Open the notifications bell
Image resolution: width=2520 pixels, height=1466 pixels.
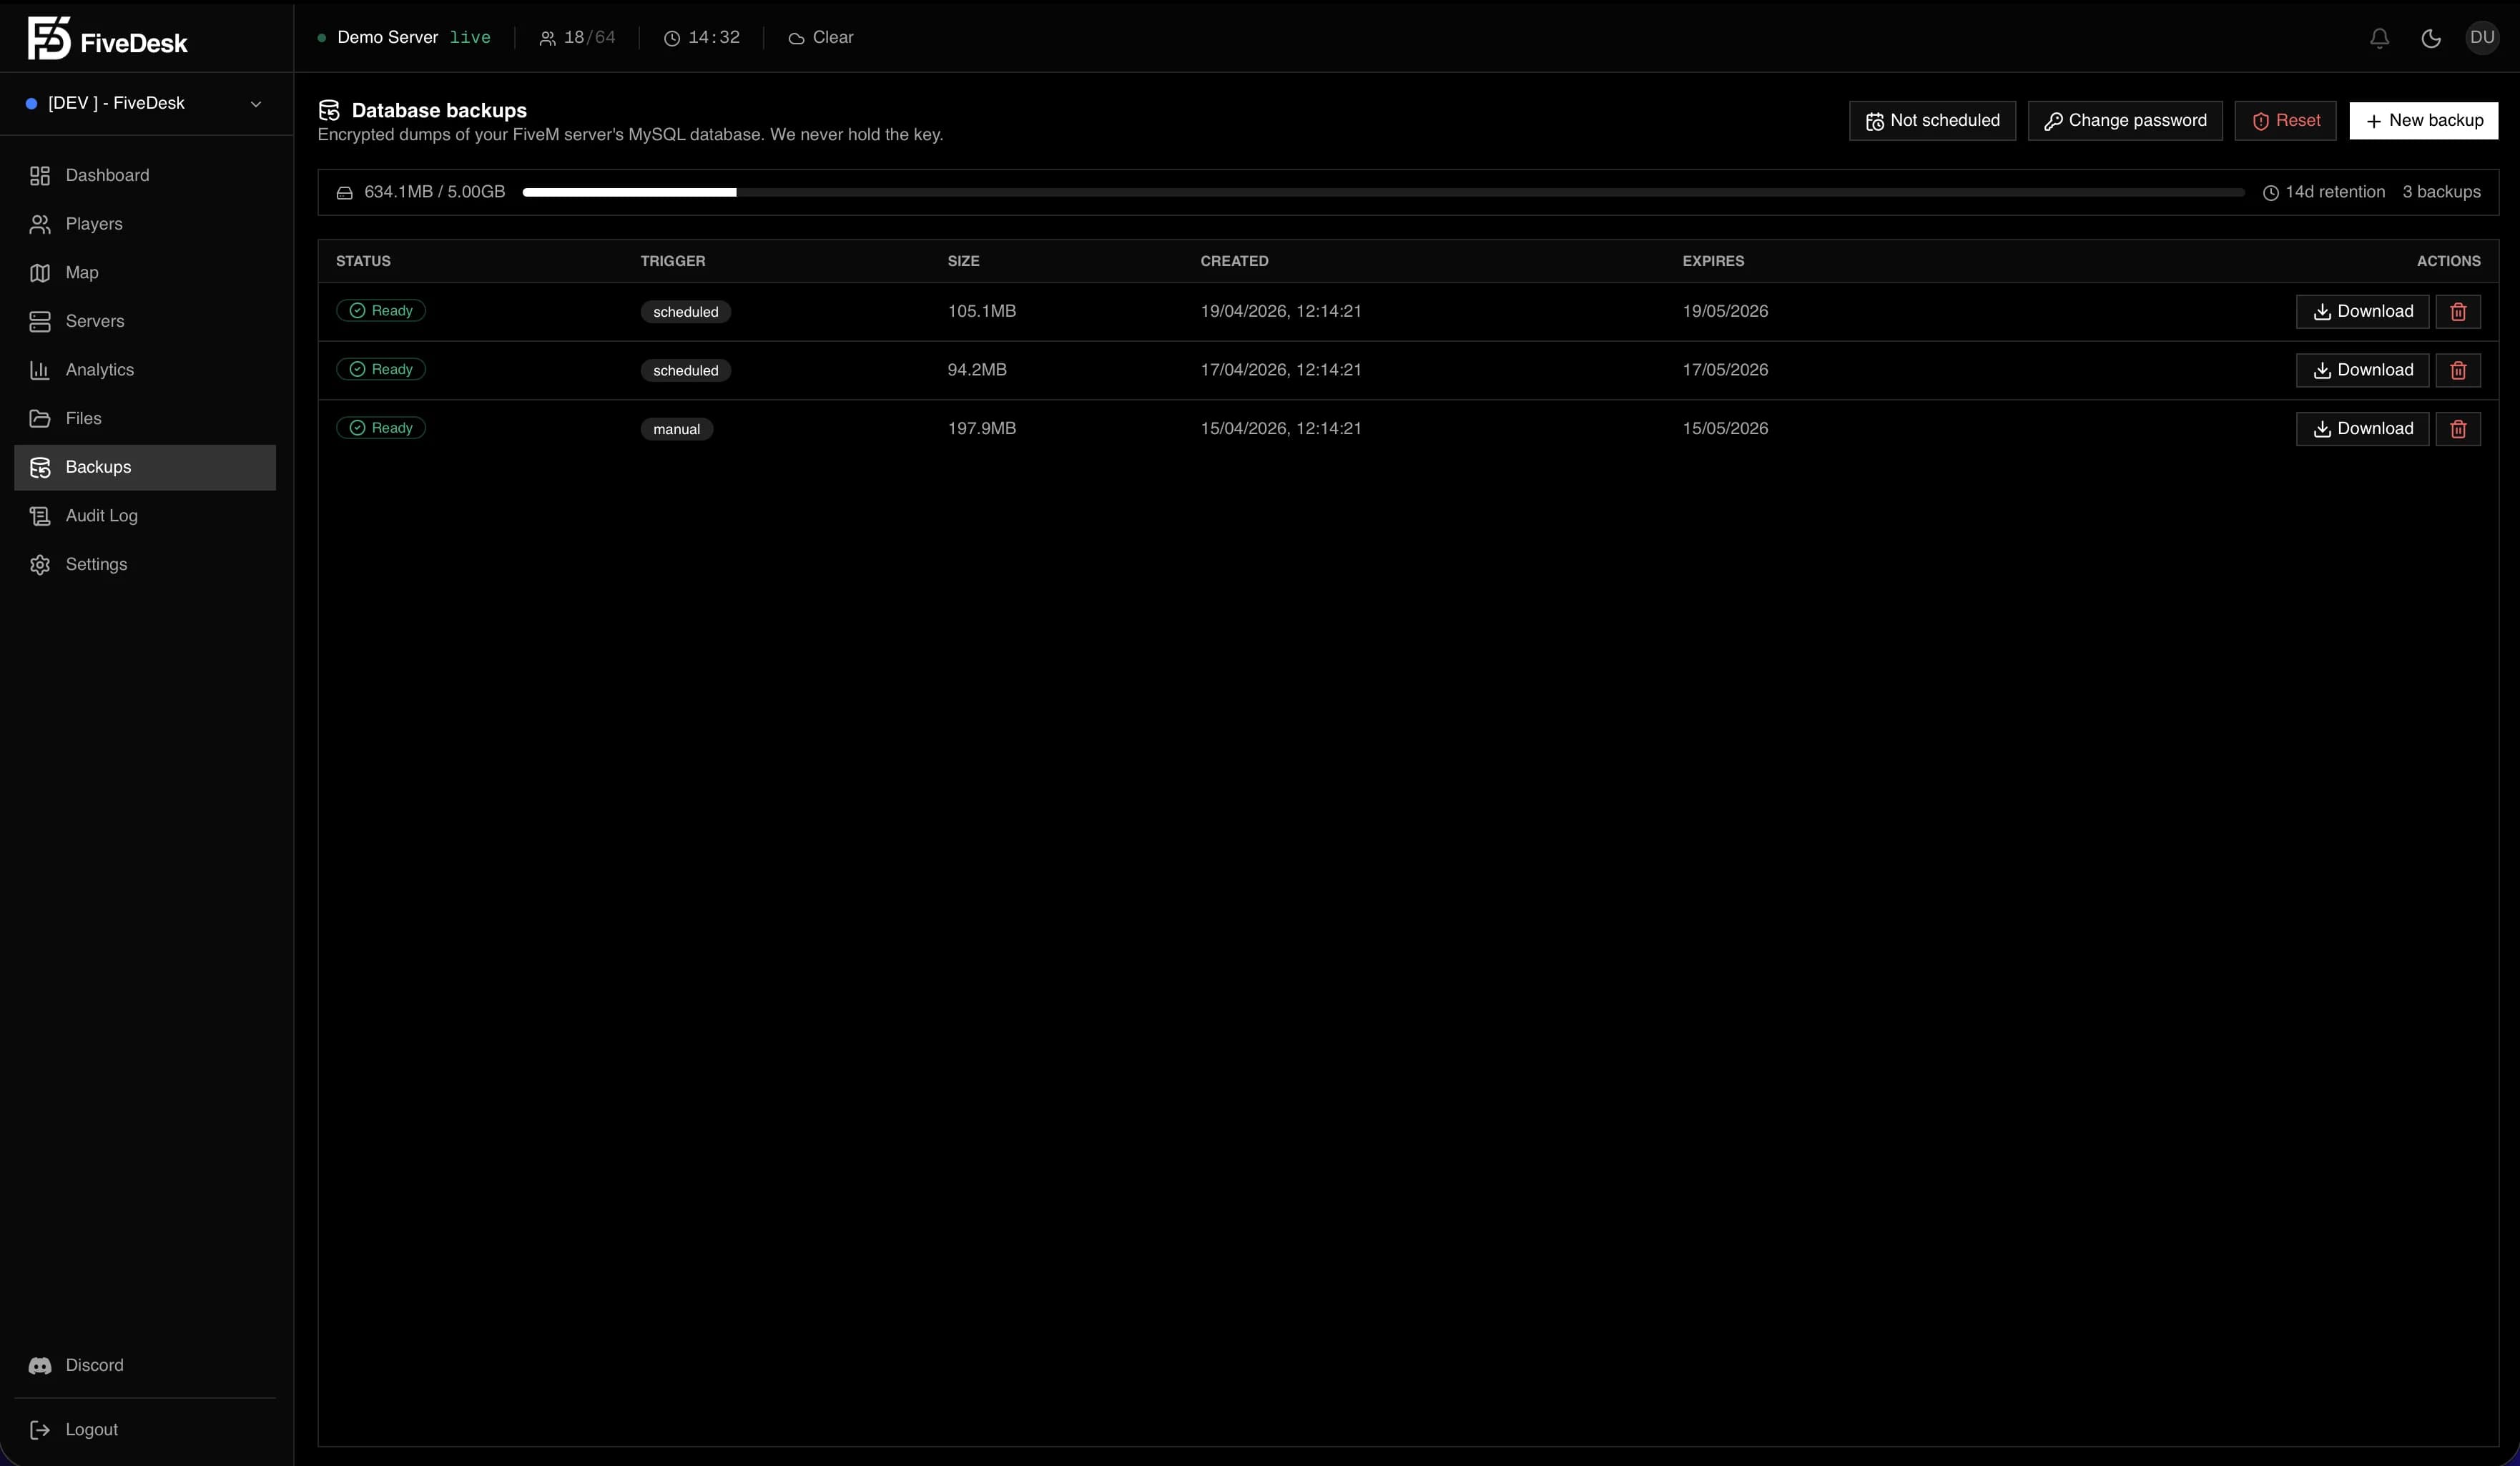[2379, 38]
